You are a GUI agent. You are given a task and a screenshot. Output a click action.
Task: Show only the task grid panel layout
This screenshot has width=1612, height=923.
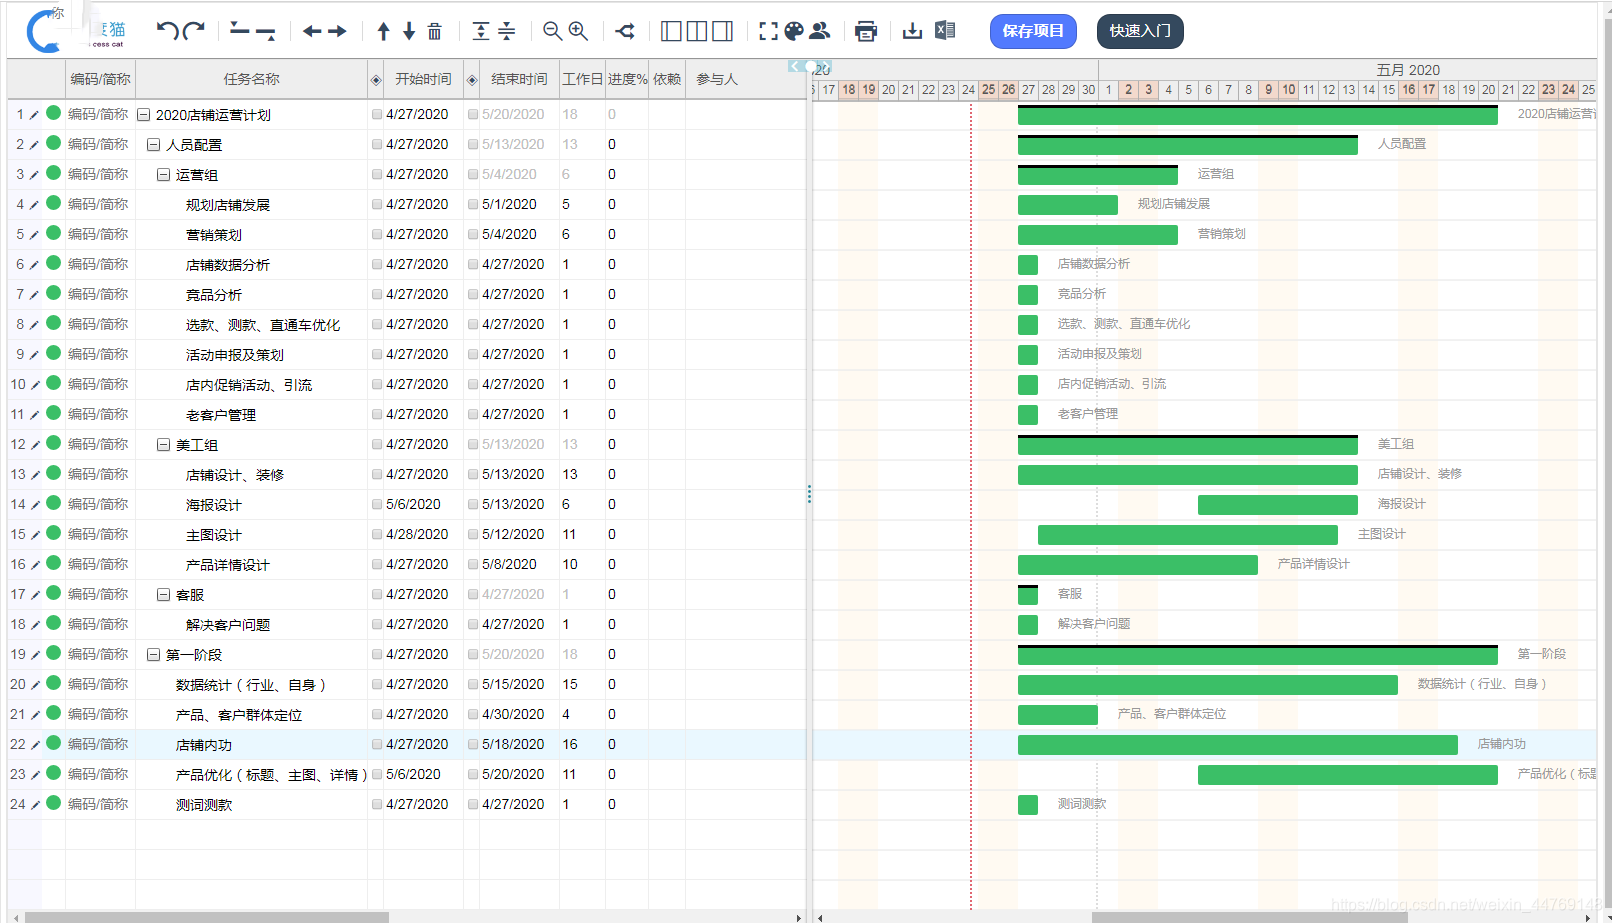pos(671,31)
